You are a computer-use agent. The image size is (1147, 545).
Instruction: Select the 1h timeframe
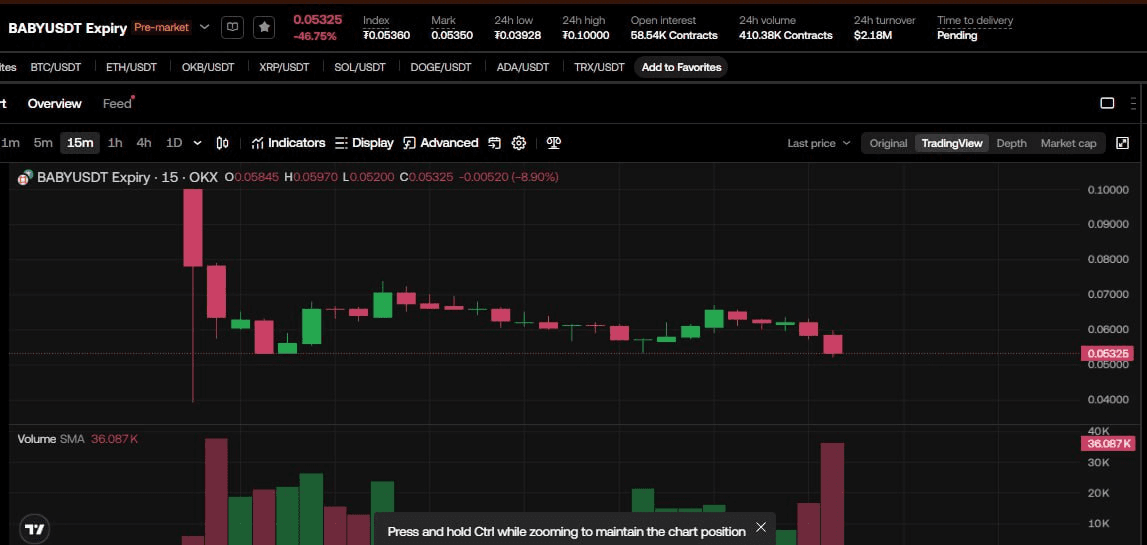[115, 143]
